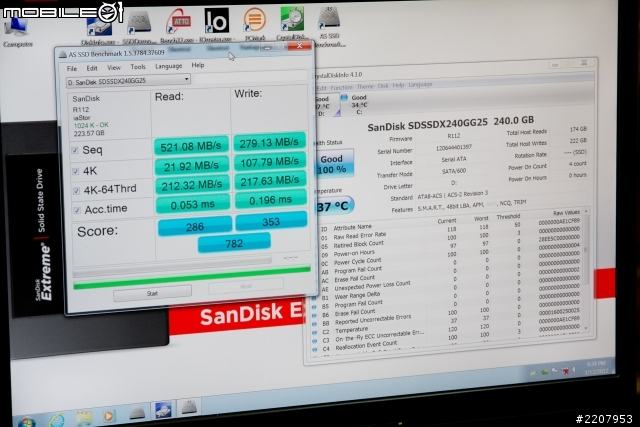Open Function menu in CrystalDiskInfo
The image size is (640, 427).
click(341, 87)
